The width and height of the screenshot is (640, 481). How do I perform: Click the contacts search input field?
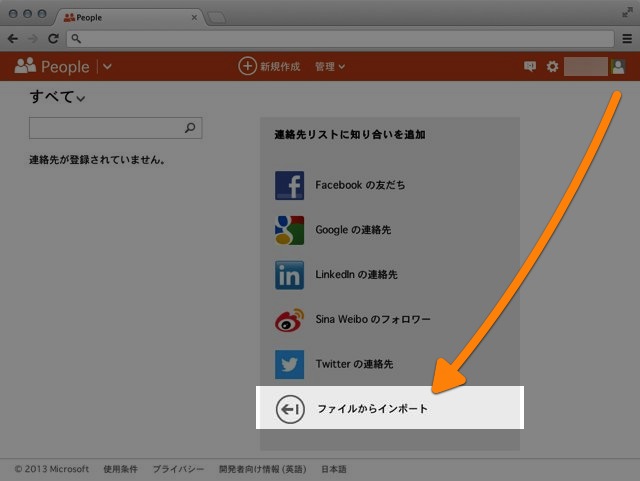116,128
